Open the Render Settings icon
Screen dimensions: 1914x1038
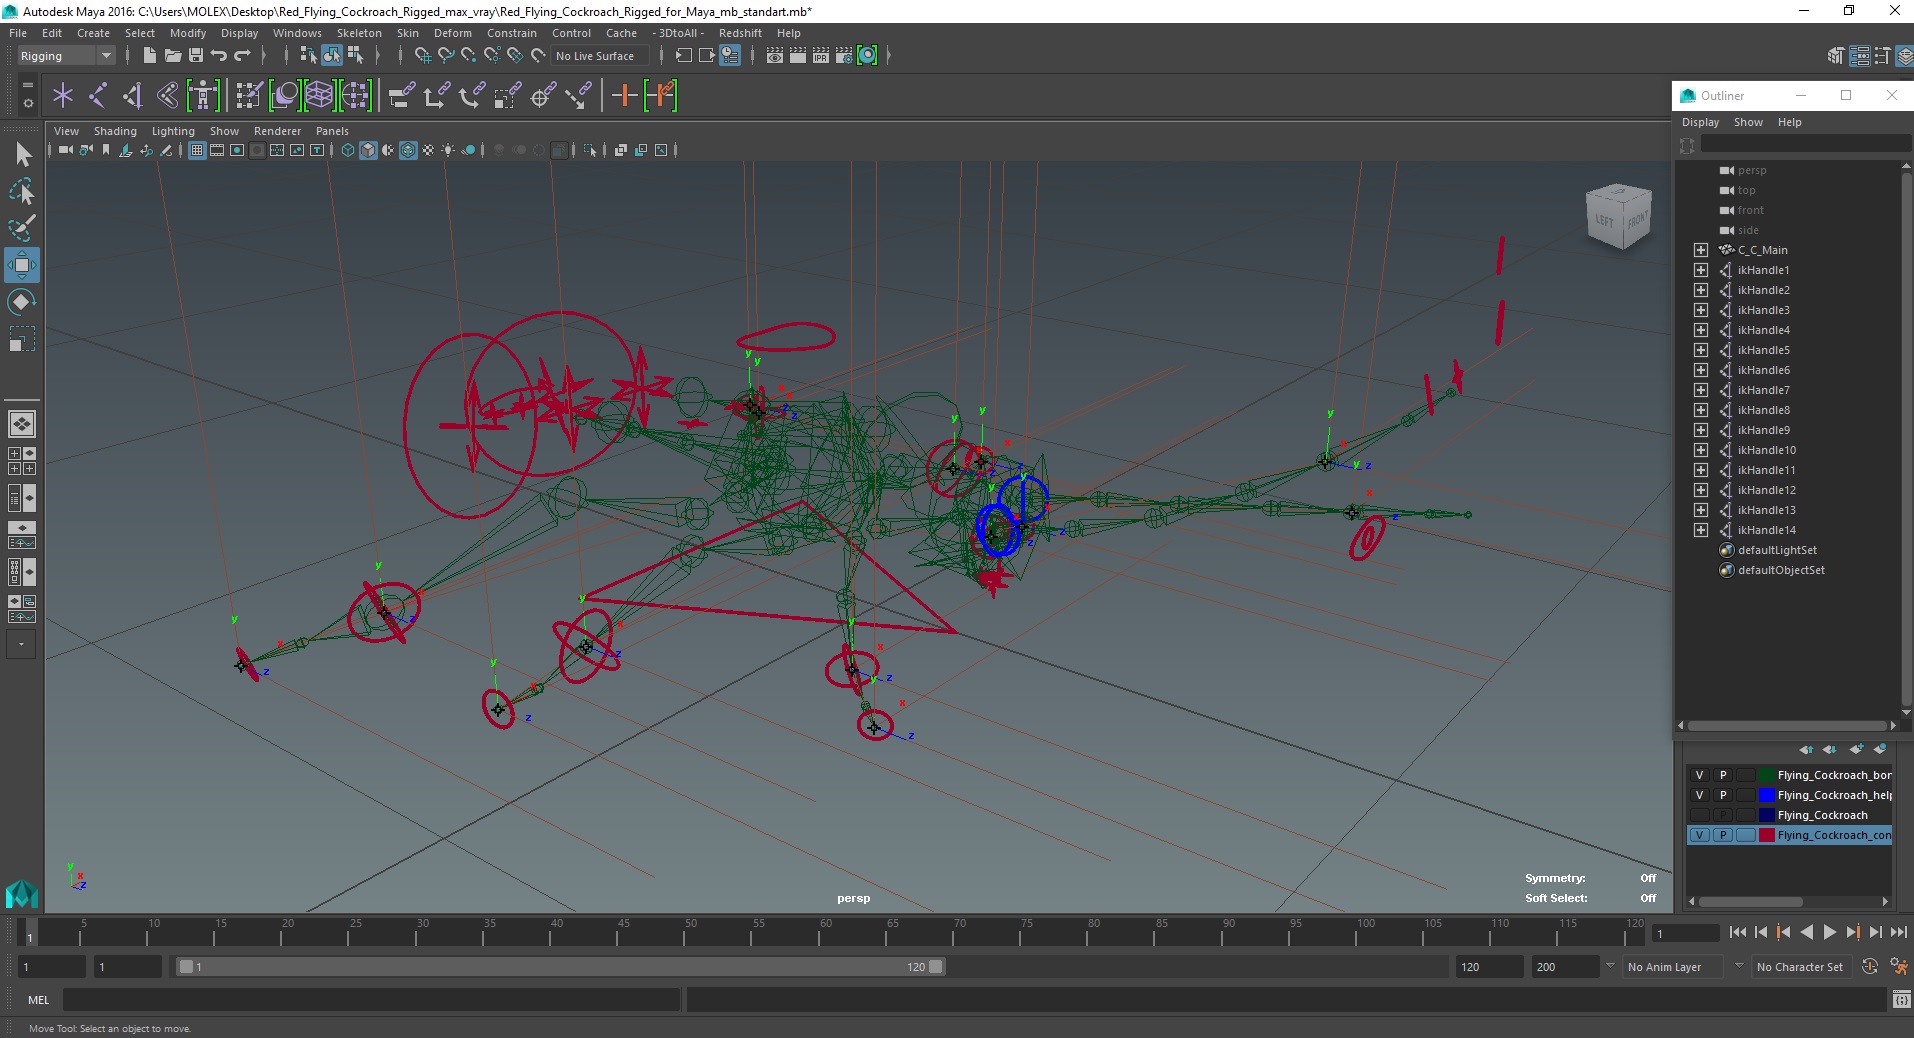(x=844, y=56)
